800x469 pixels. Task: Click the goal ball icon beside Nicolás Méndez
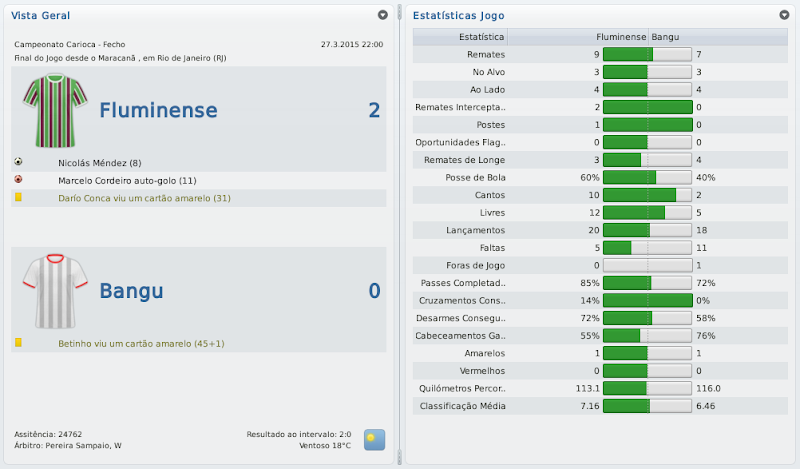(x=18, y=162)
